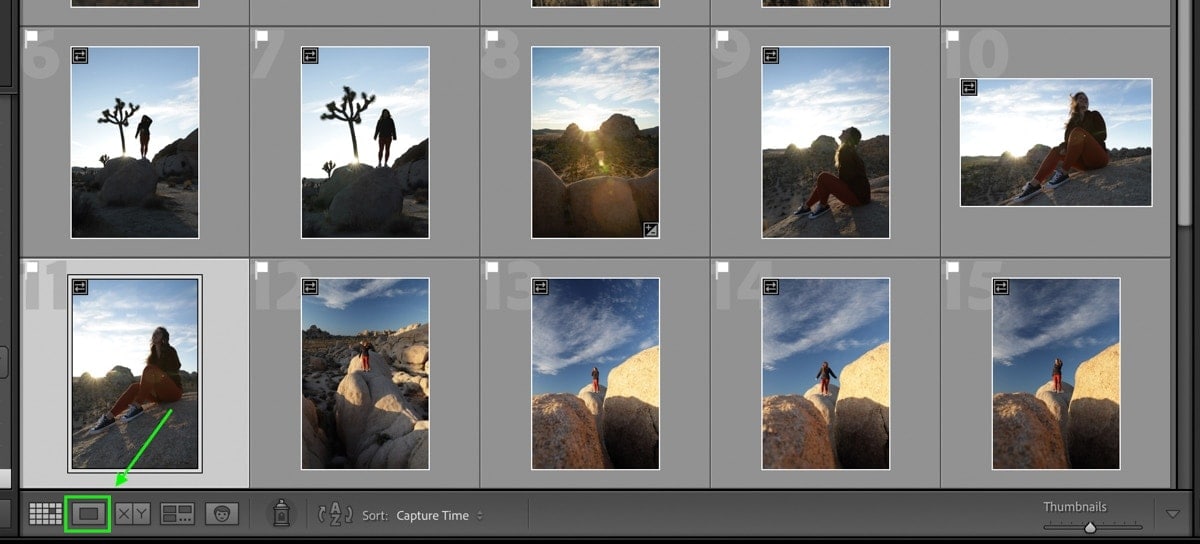Viewport: 1200px width, 544px height.
Task: Select photo 13 of person on boulder
Action: (x=595, y=374)
